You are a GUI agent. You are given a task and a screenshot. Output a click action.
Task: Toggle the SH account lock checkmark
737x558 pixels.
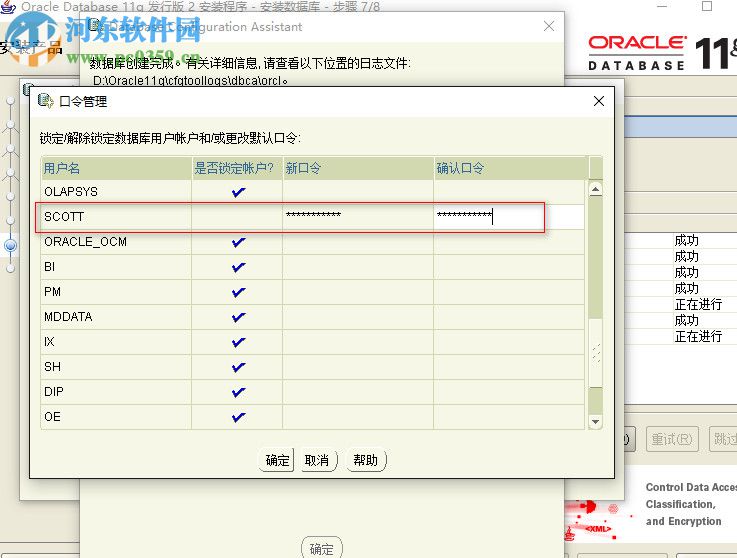pyautogui.click(x=238, y=367)
